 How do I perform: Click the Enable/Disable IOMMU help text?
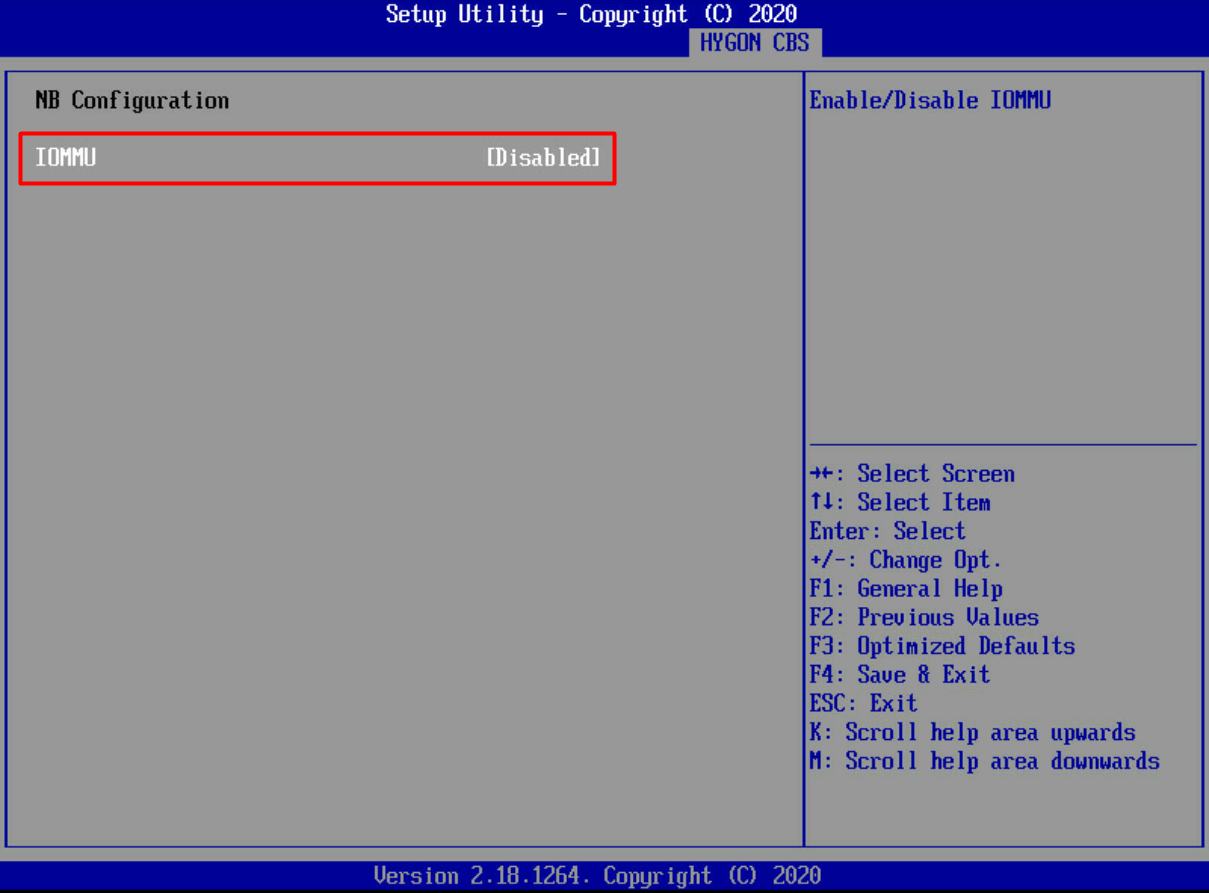click(x=930, y=100)
